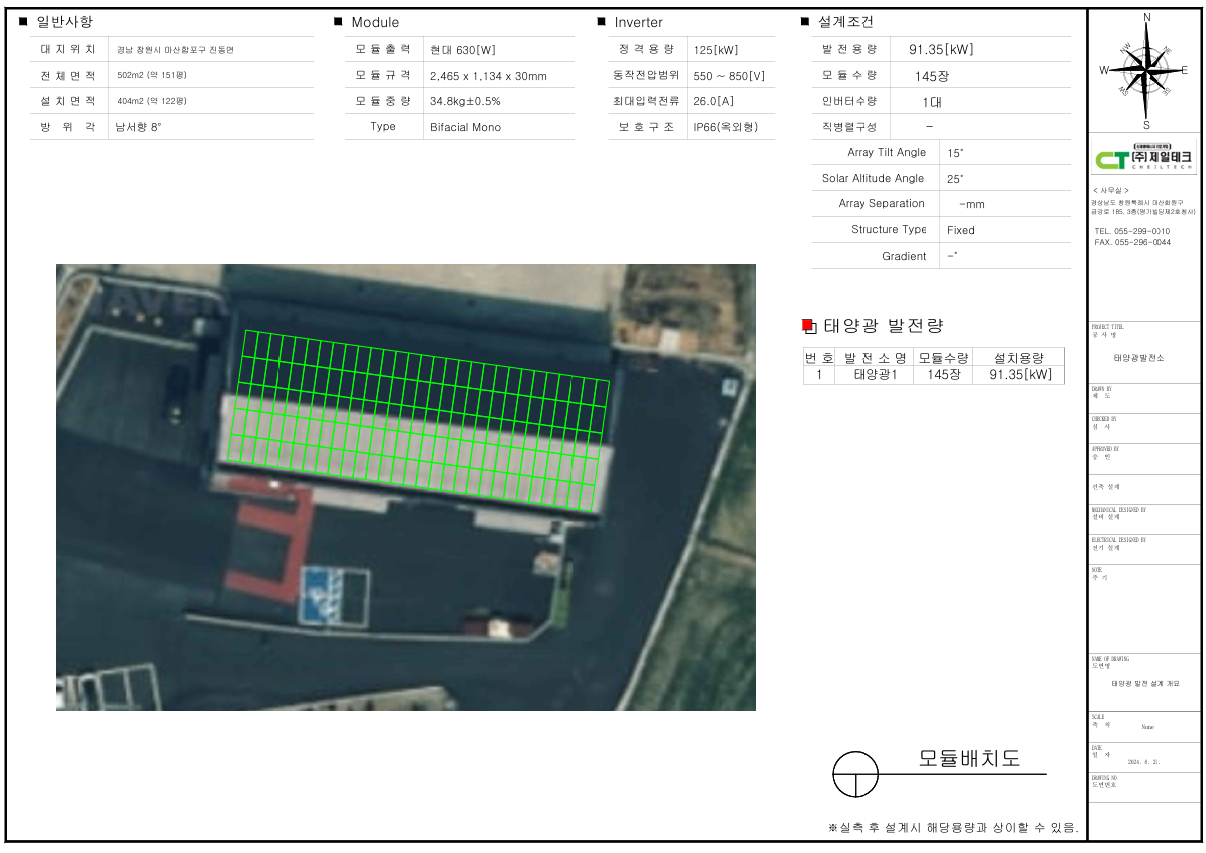Select the circle marker beside 모듈배치도
Viewport: 1206px width, 853px height.
(x=855, y=774)
